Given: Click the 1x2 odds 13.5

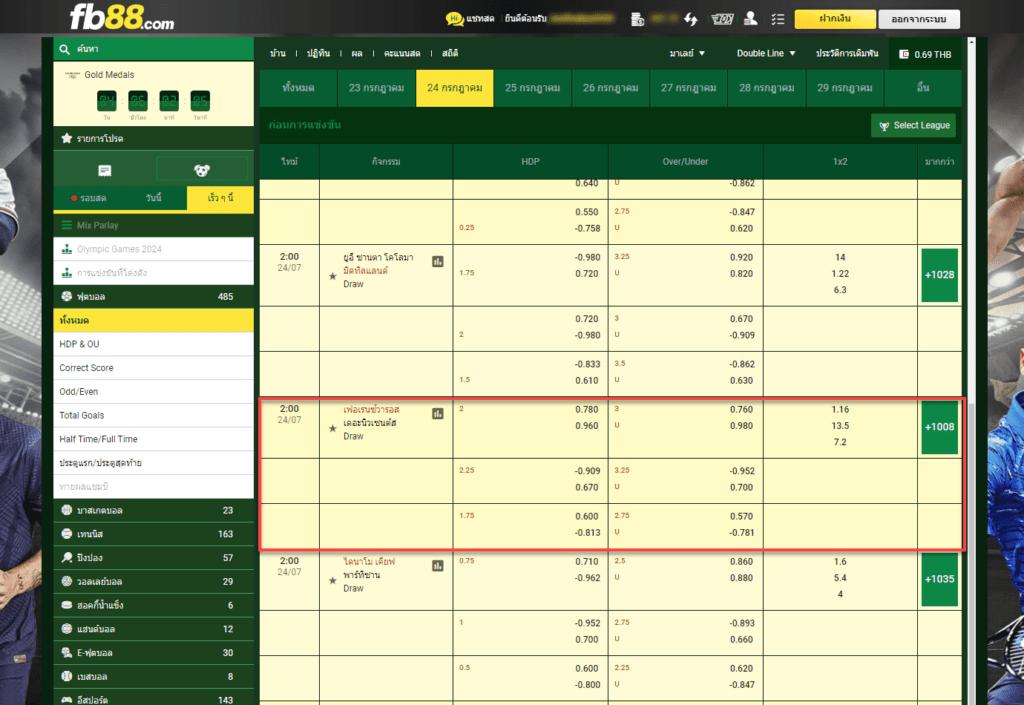Looking at the screenshot, I should [840, 426].
